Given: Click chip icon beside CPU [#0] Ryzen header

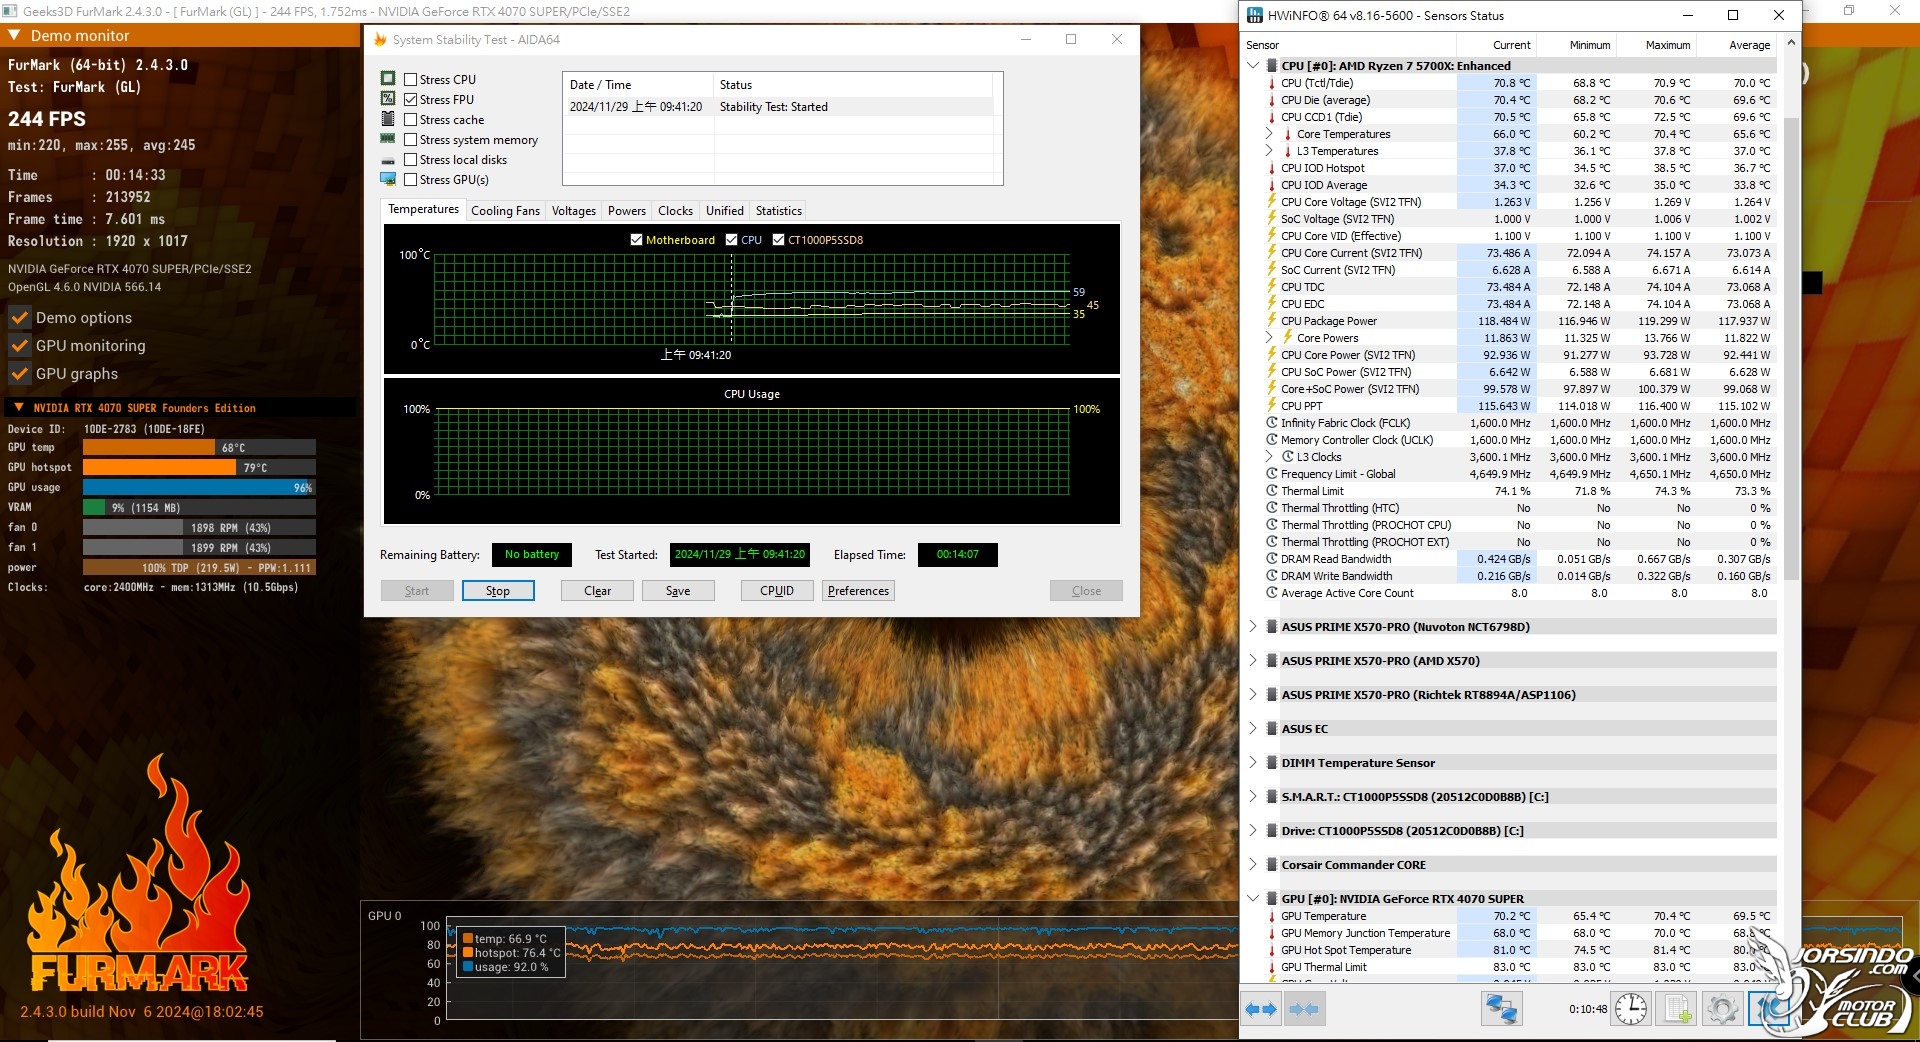Looking at the screenshot, I should pyautogui.click(x=1271, y=66).
